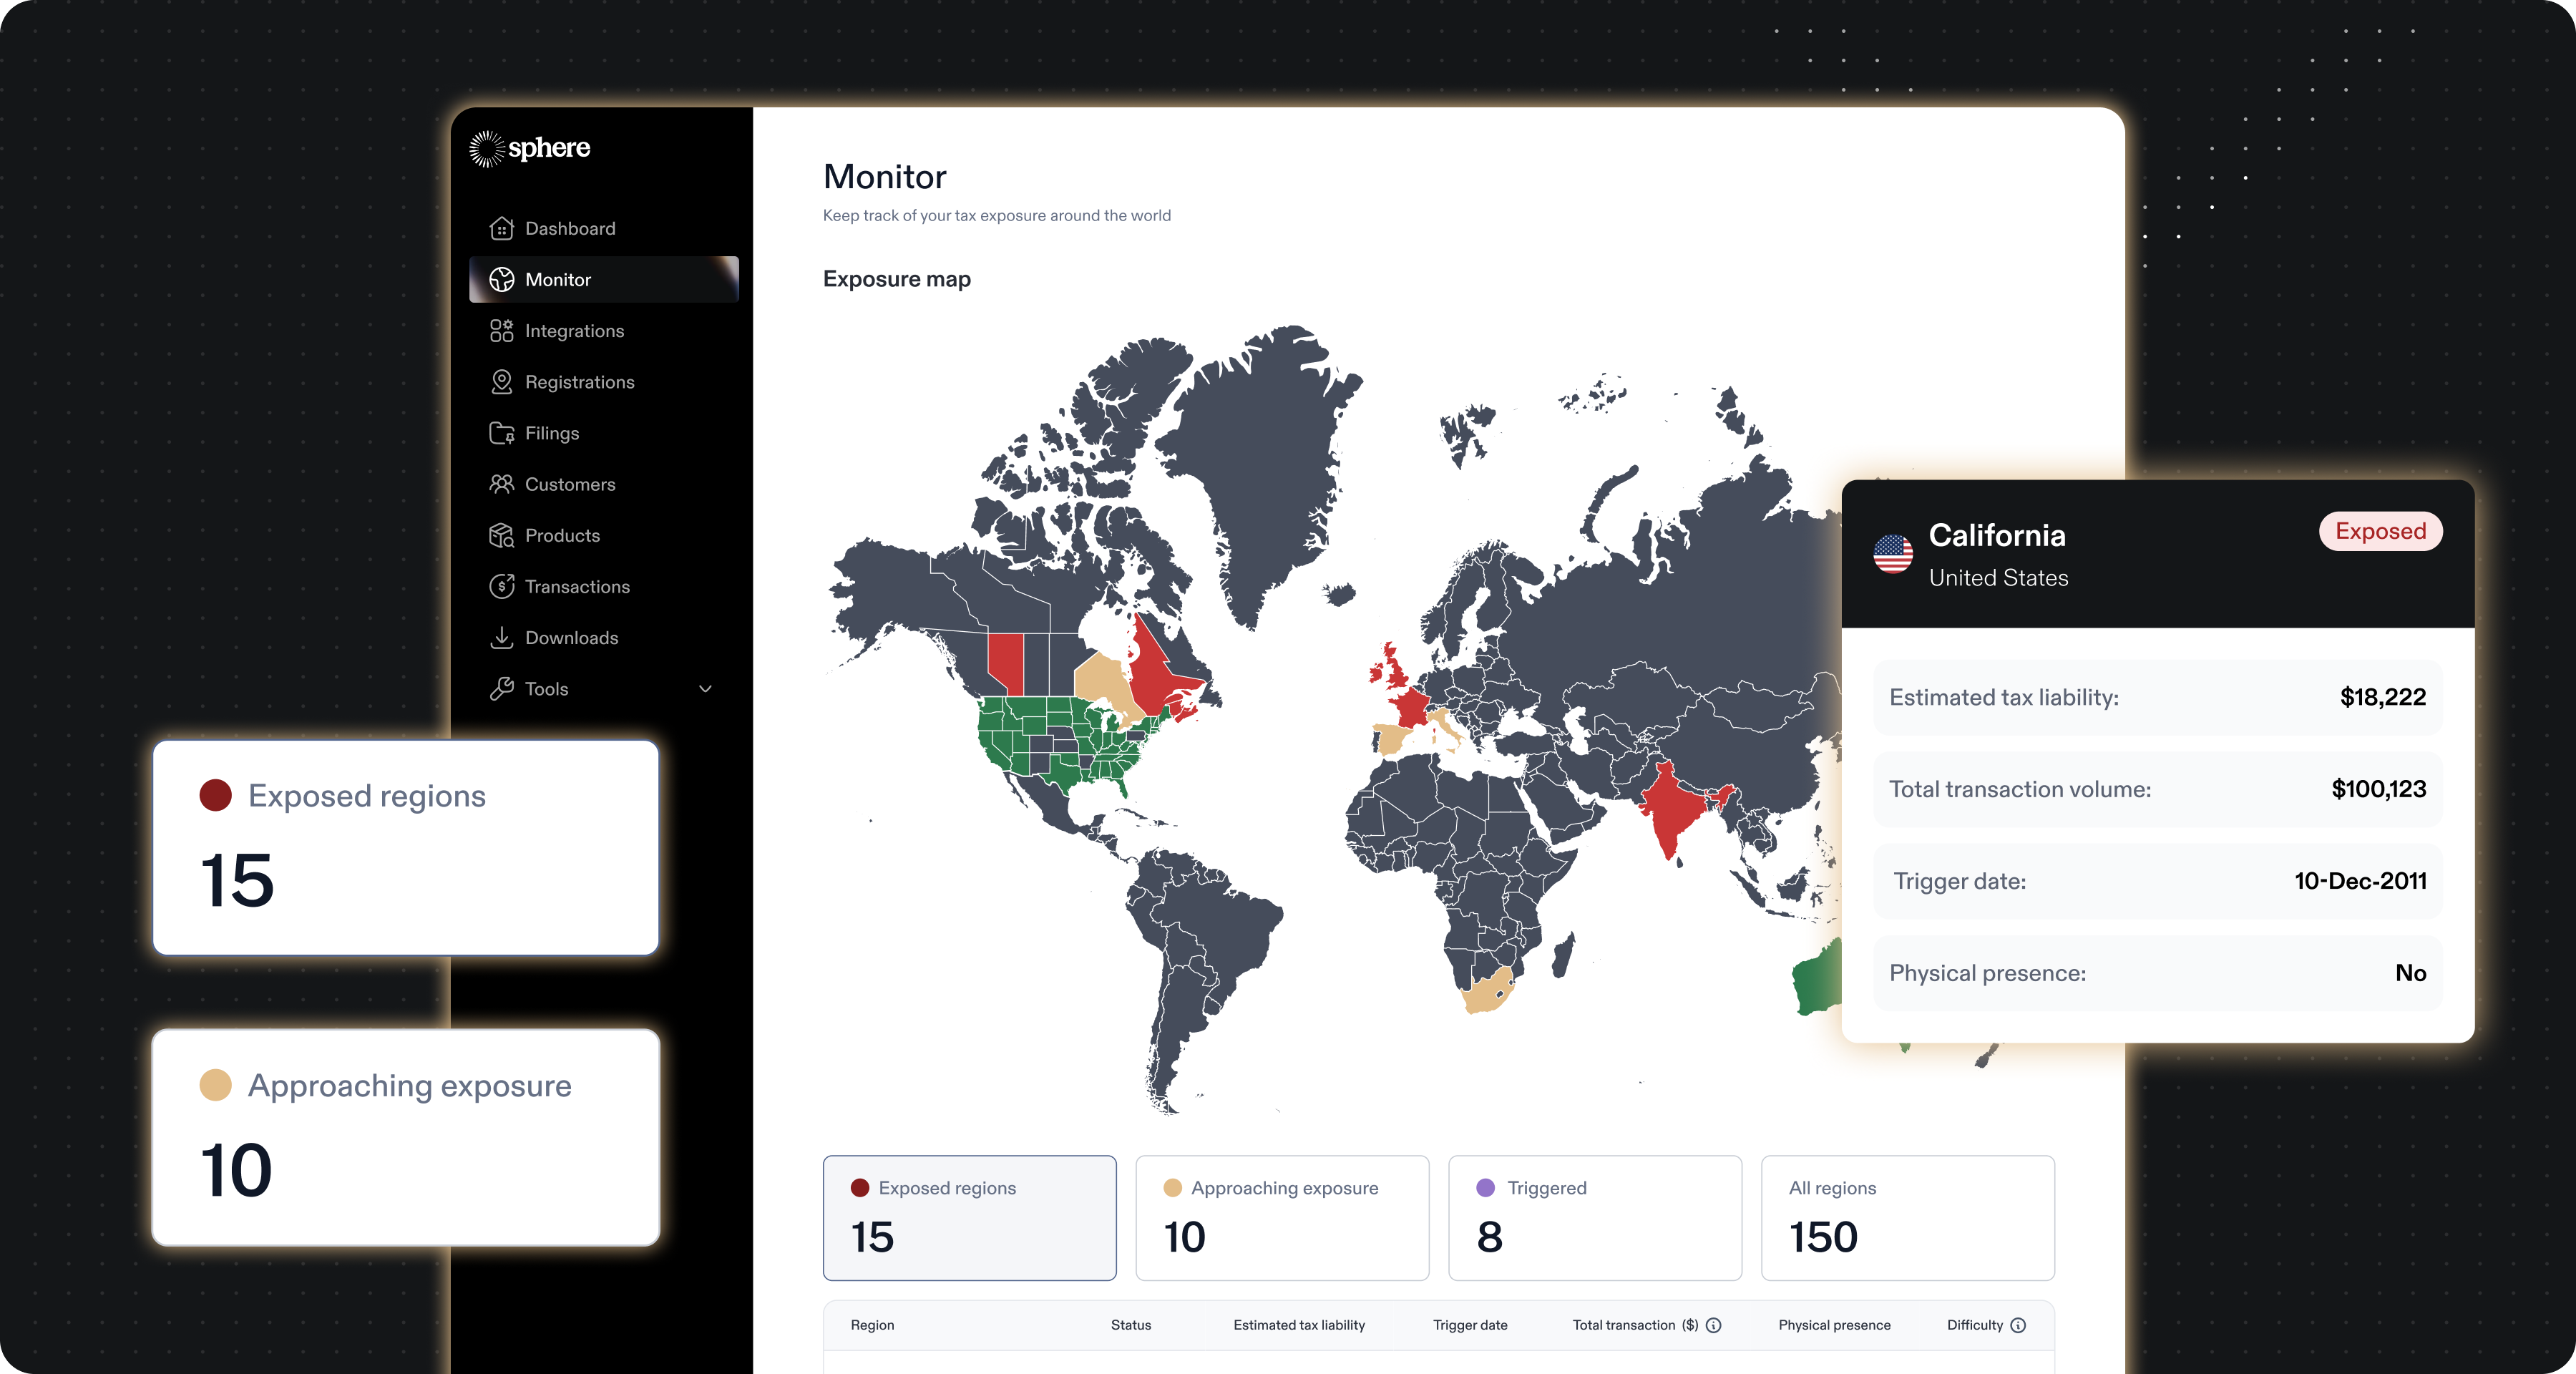Click the Downloads arrow icon
2576x1374 pixels.
point(501,638)
